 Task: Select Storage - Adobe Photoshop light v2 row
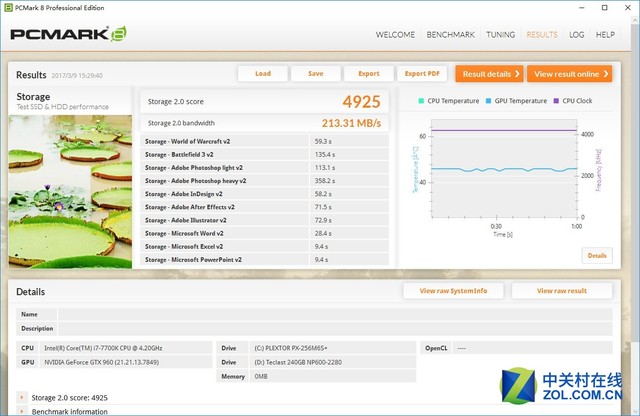264,167
